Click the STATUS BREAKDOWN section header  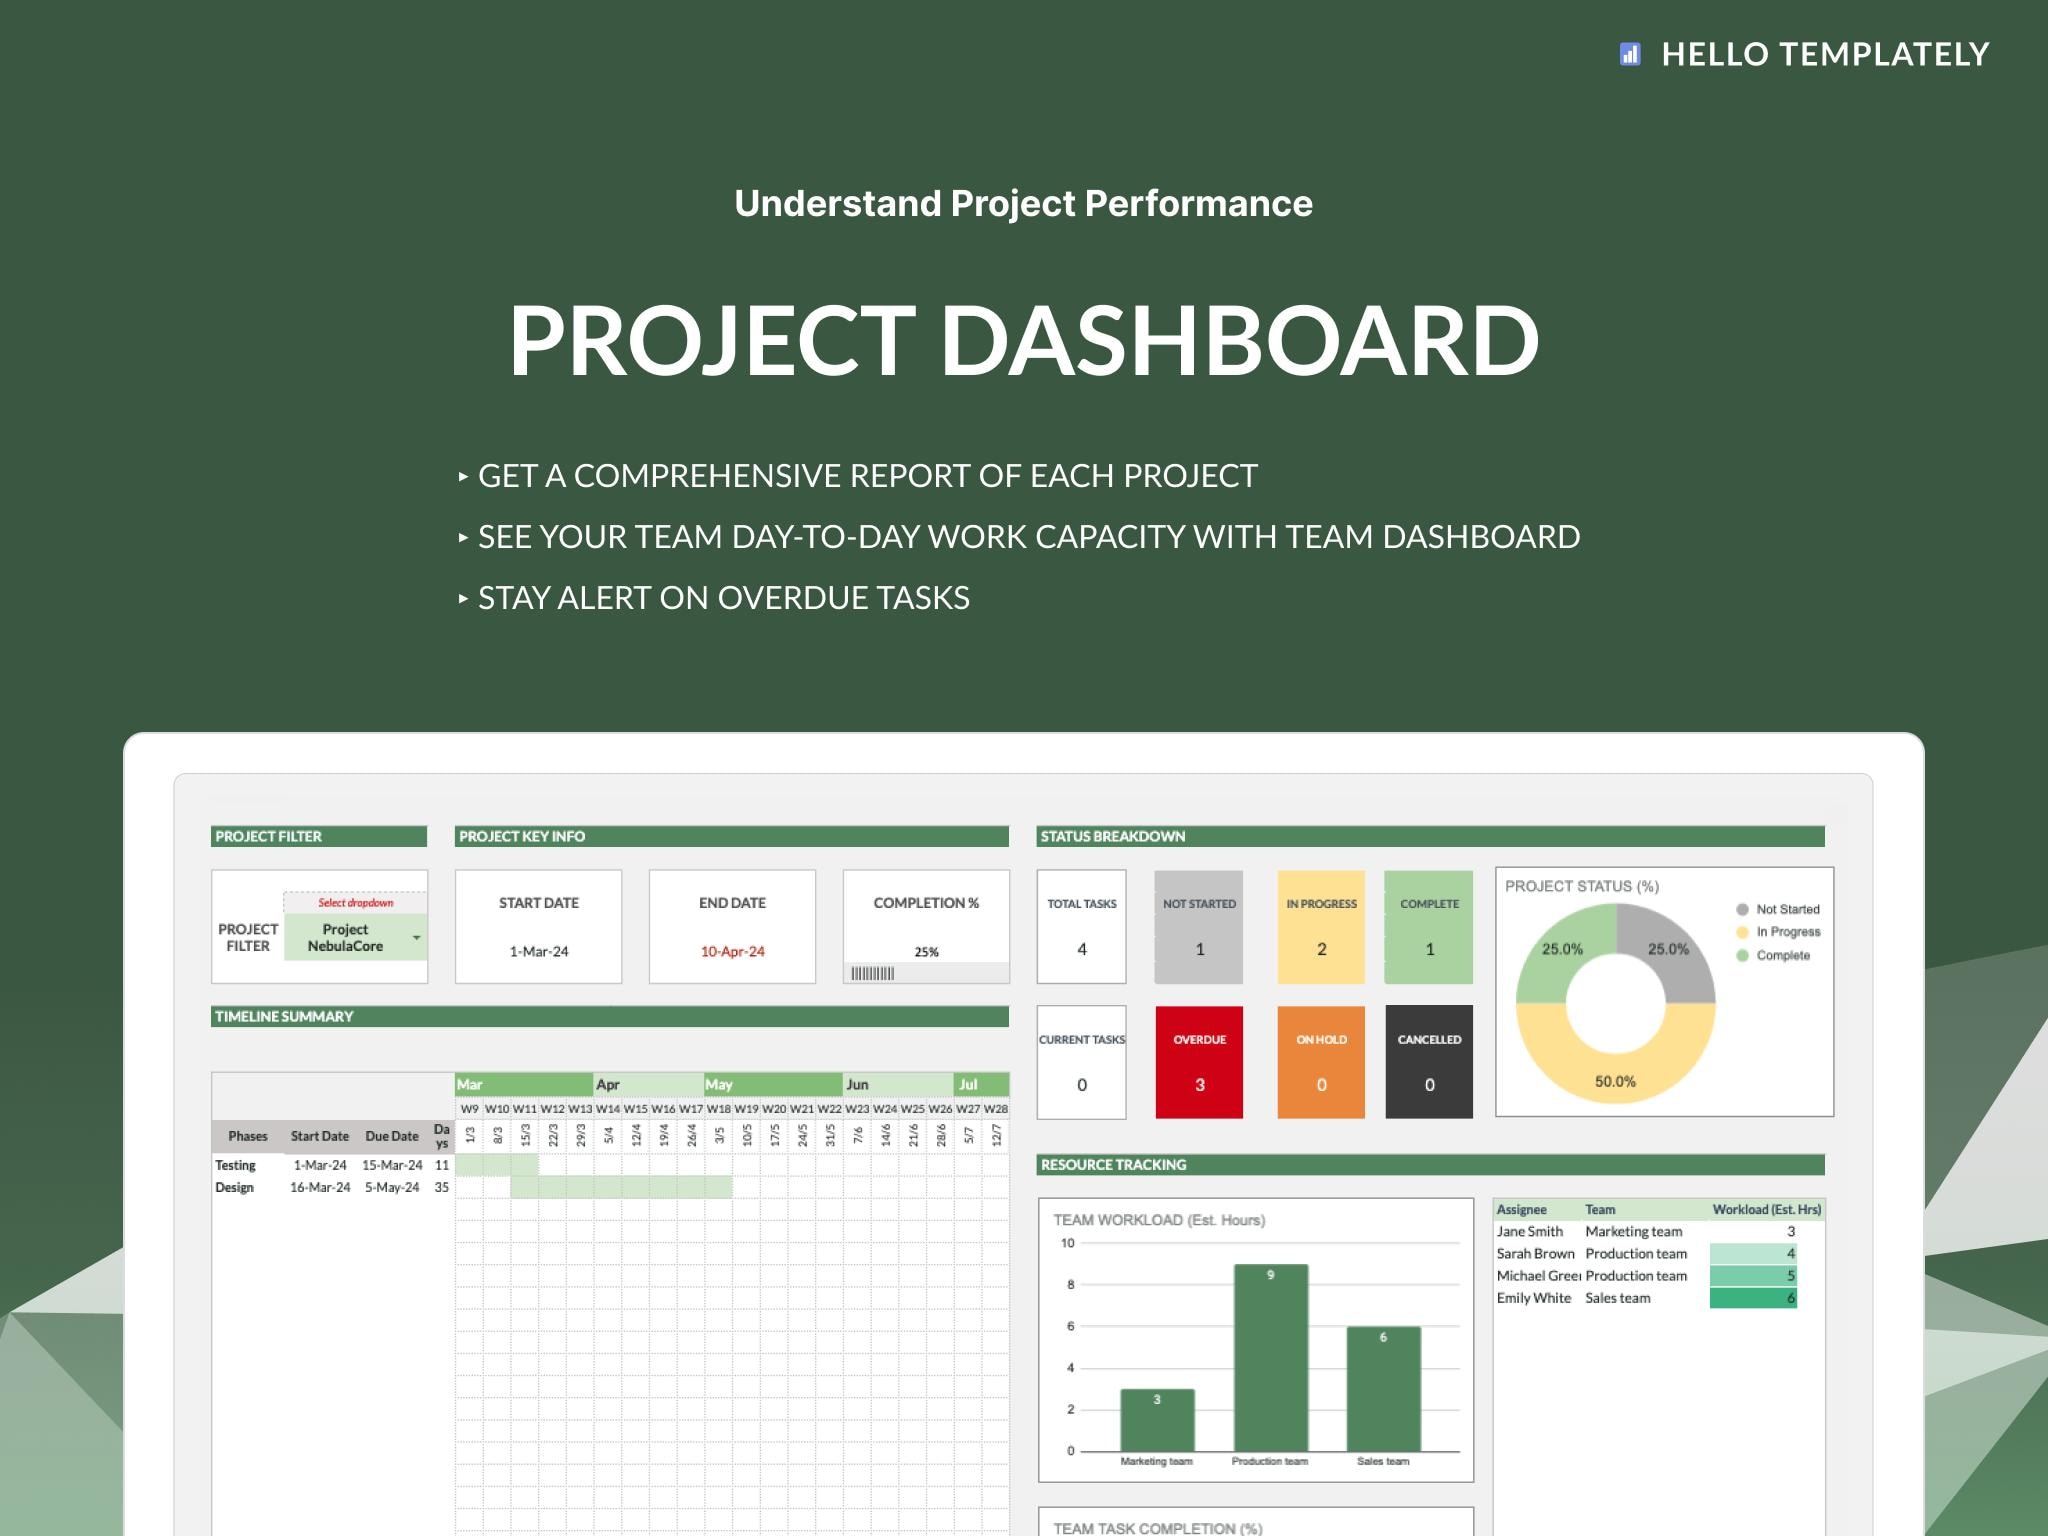[1113, 836]
